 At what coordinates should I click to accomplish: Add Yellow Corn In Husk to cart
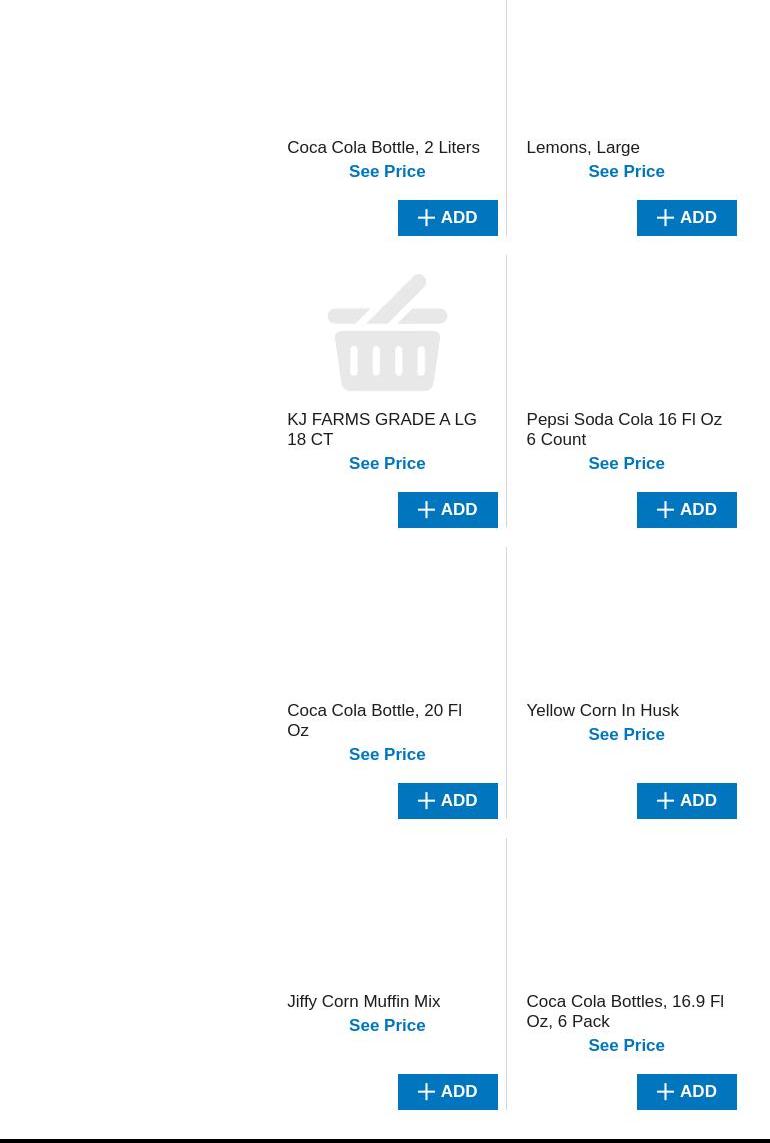coord(686,801)
